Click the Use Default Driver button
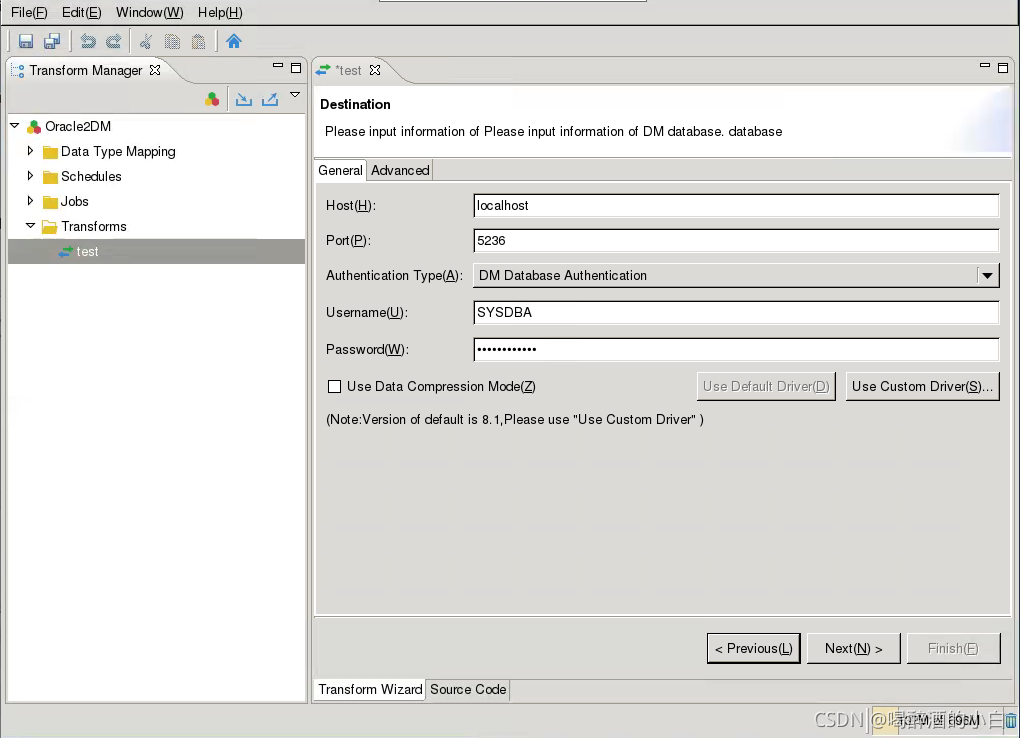Image resolution: width=1020 pixels, height=738 pixels. (766, 387)
